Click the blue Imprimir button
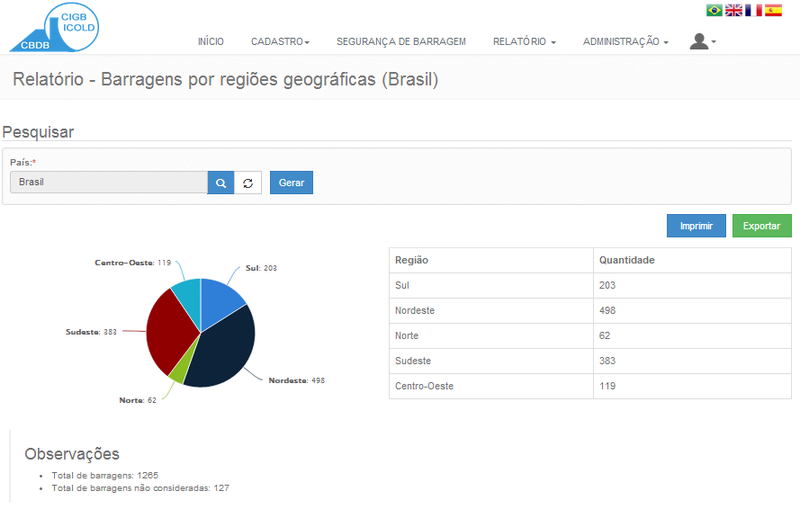 [x=696, y=226]
